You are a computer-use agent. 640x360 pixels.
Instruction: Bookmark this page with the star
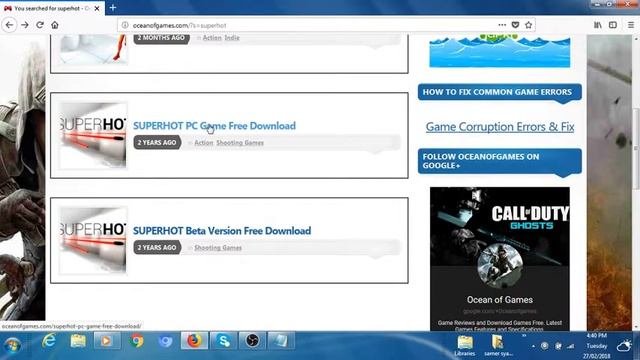pos(529,25)
